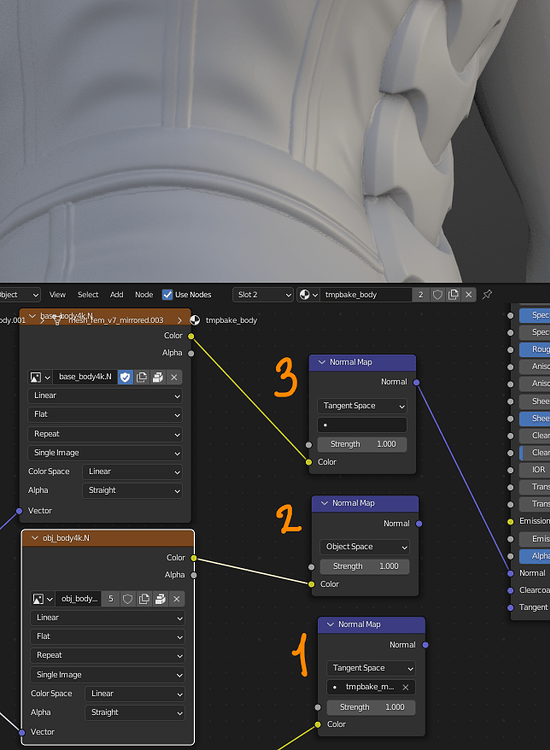Click open image folder icon in obj_body4k.N node
The image size is (550, 750).
coord(160,599)
